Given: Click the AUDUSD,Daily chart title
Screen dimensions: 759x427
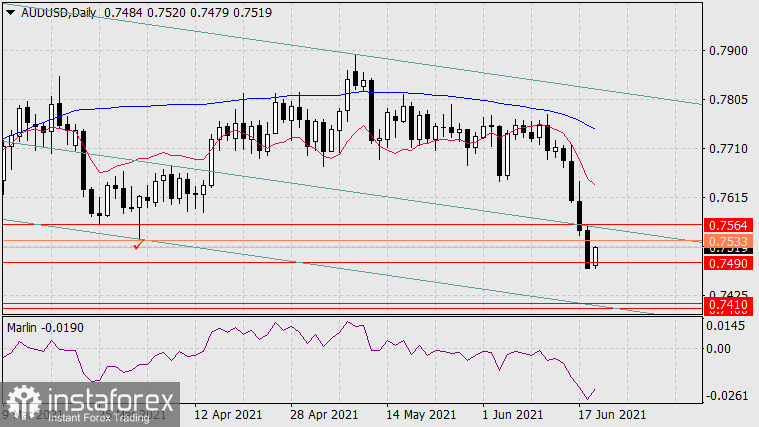Looking at the screenshot, I should tap(59, 13).
